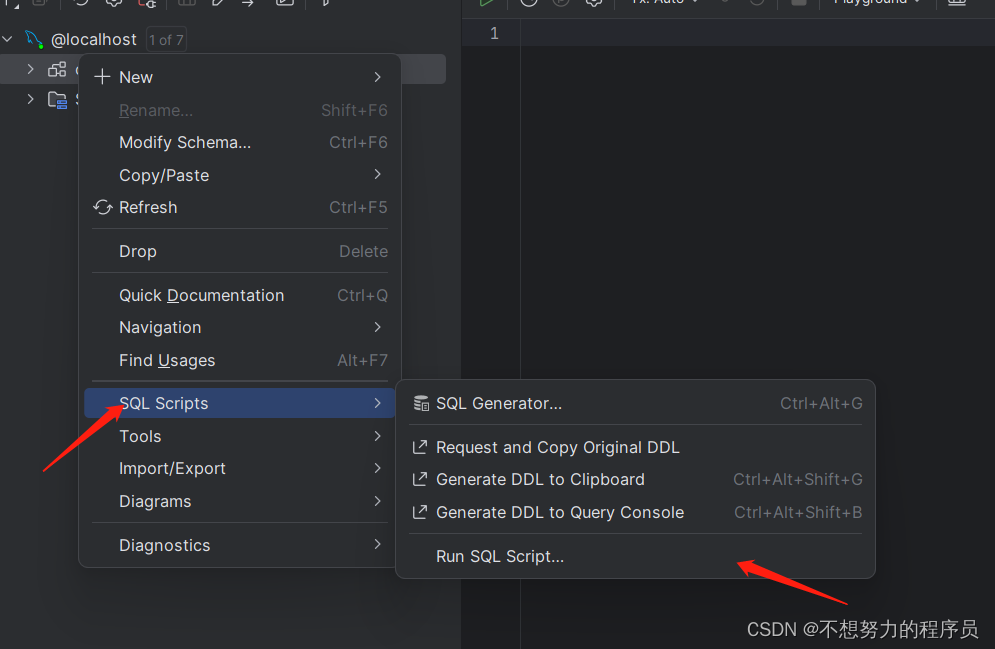
Task: Click the schema icon in the selected tree row
Action: (x=57, y=69)
